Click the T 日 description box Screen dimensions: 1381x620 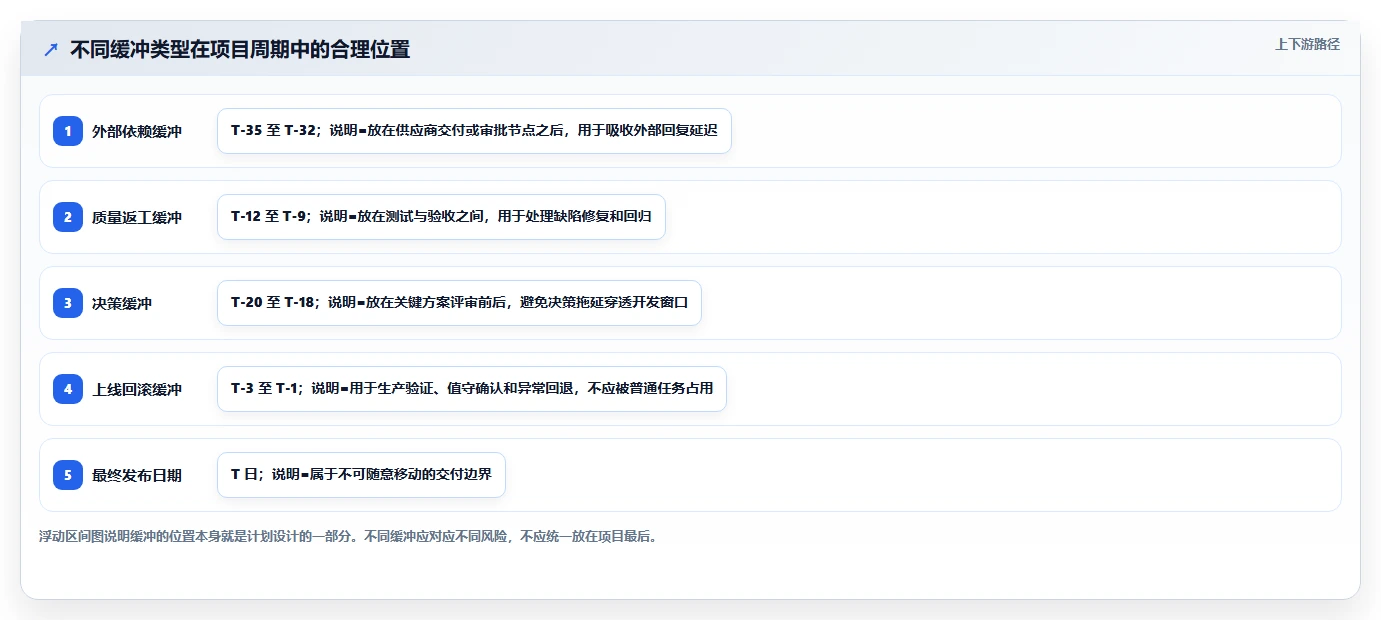(361, 475)
